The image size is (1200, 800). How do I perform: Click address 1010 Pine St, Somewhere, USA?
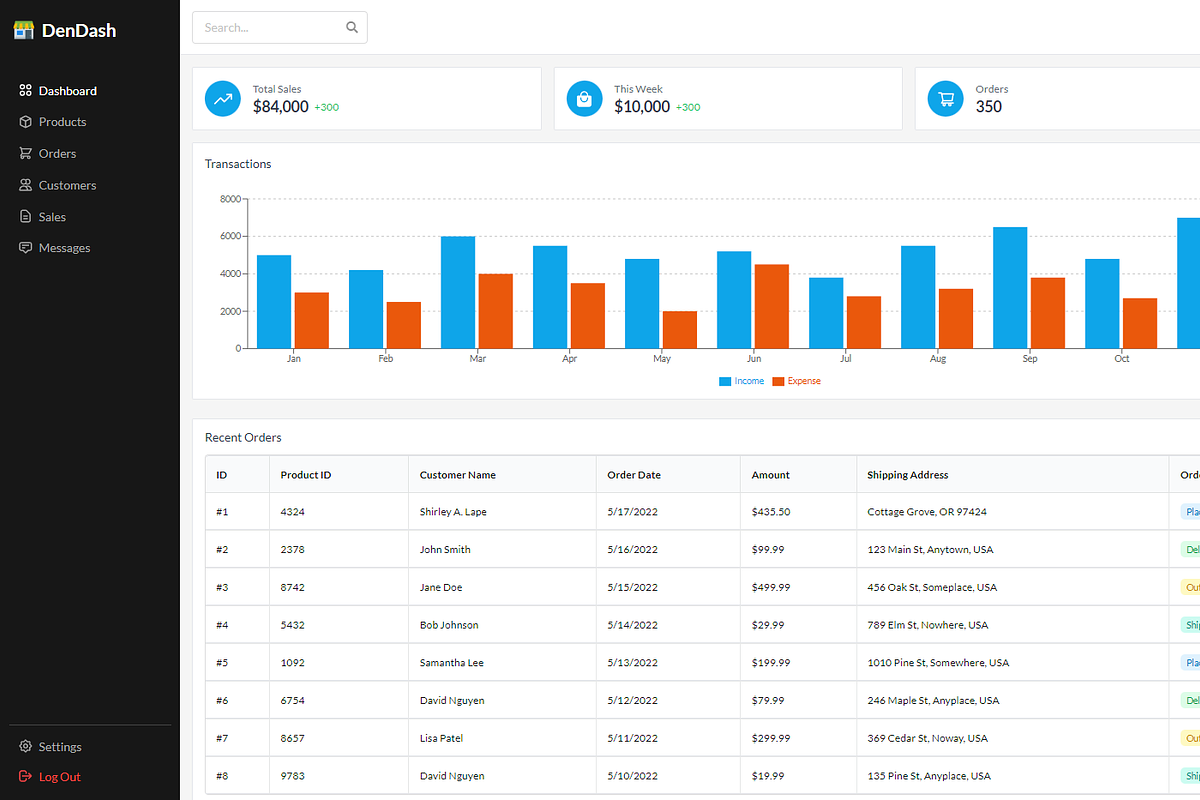(938, 663)
